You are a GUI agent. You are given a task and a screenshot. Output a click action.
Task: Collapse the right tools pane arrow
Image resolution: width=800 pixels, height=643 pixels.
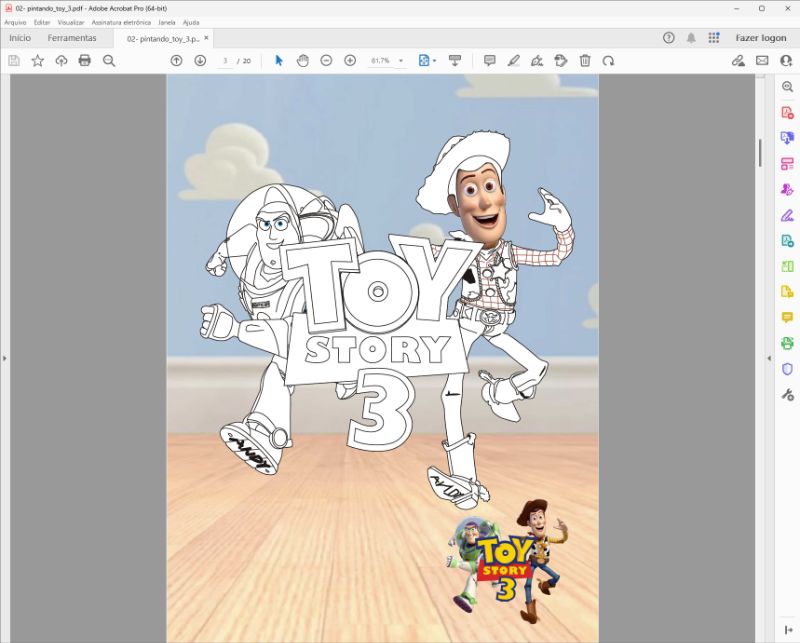coord(769,358)
